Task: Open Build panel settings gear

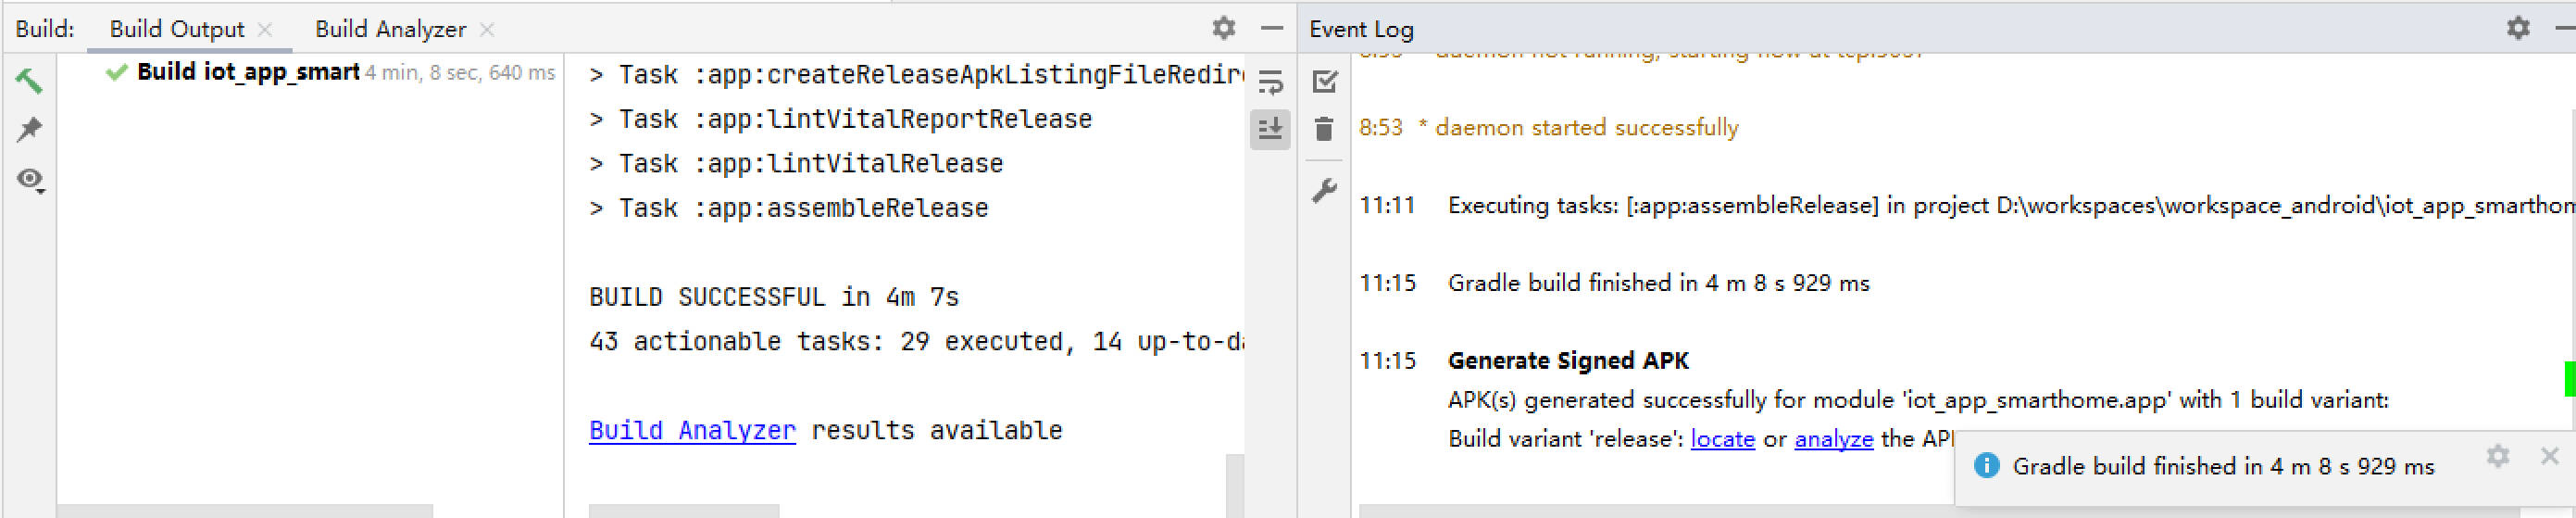Action: [1223, 28]
